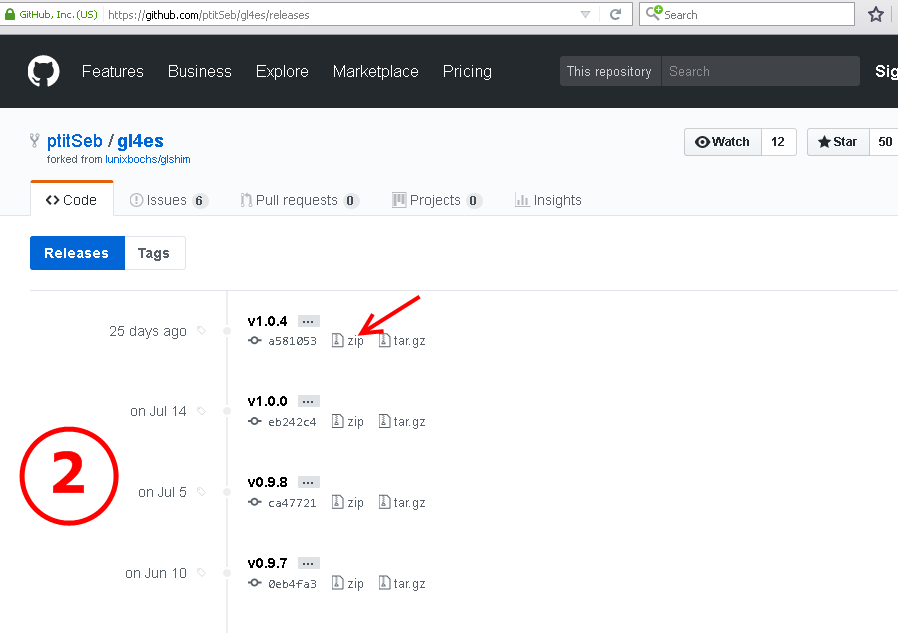
Task: Click the commit icon beside 0eb4fa3
Action: [254, 583]
